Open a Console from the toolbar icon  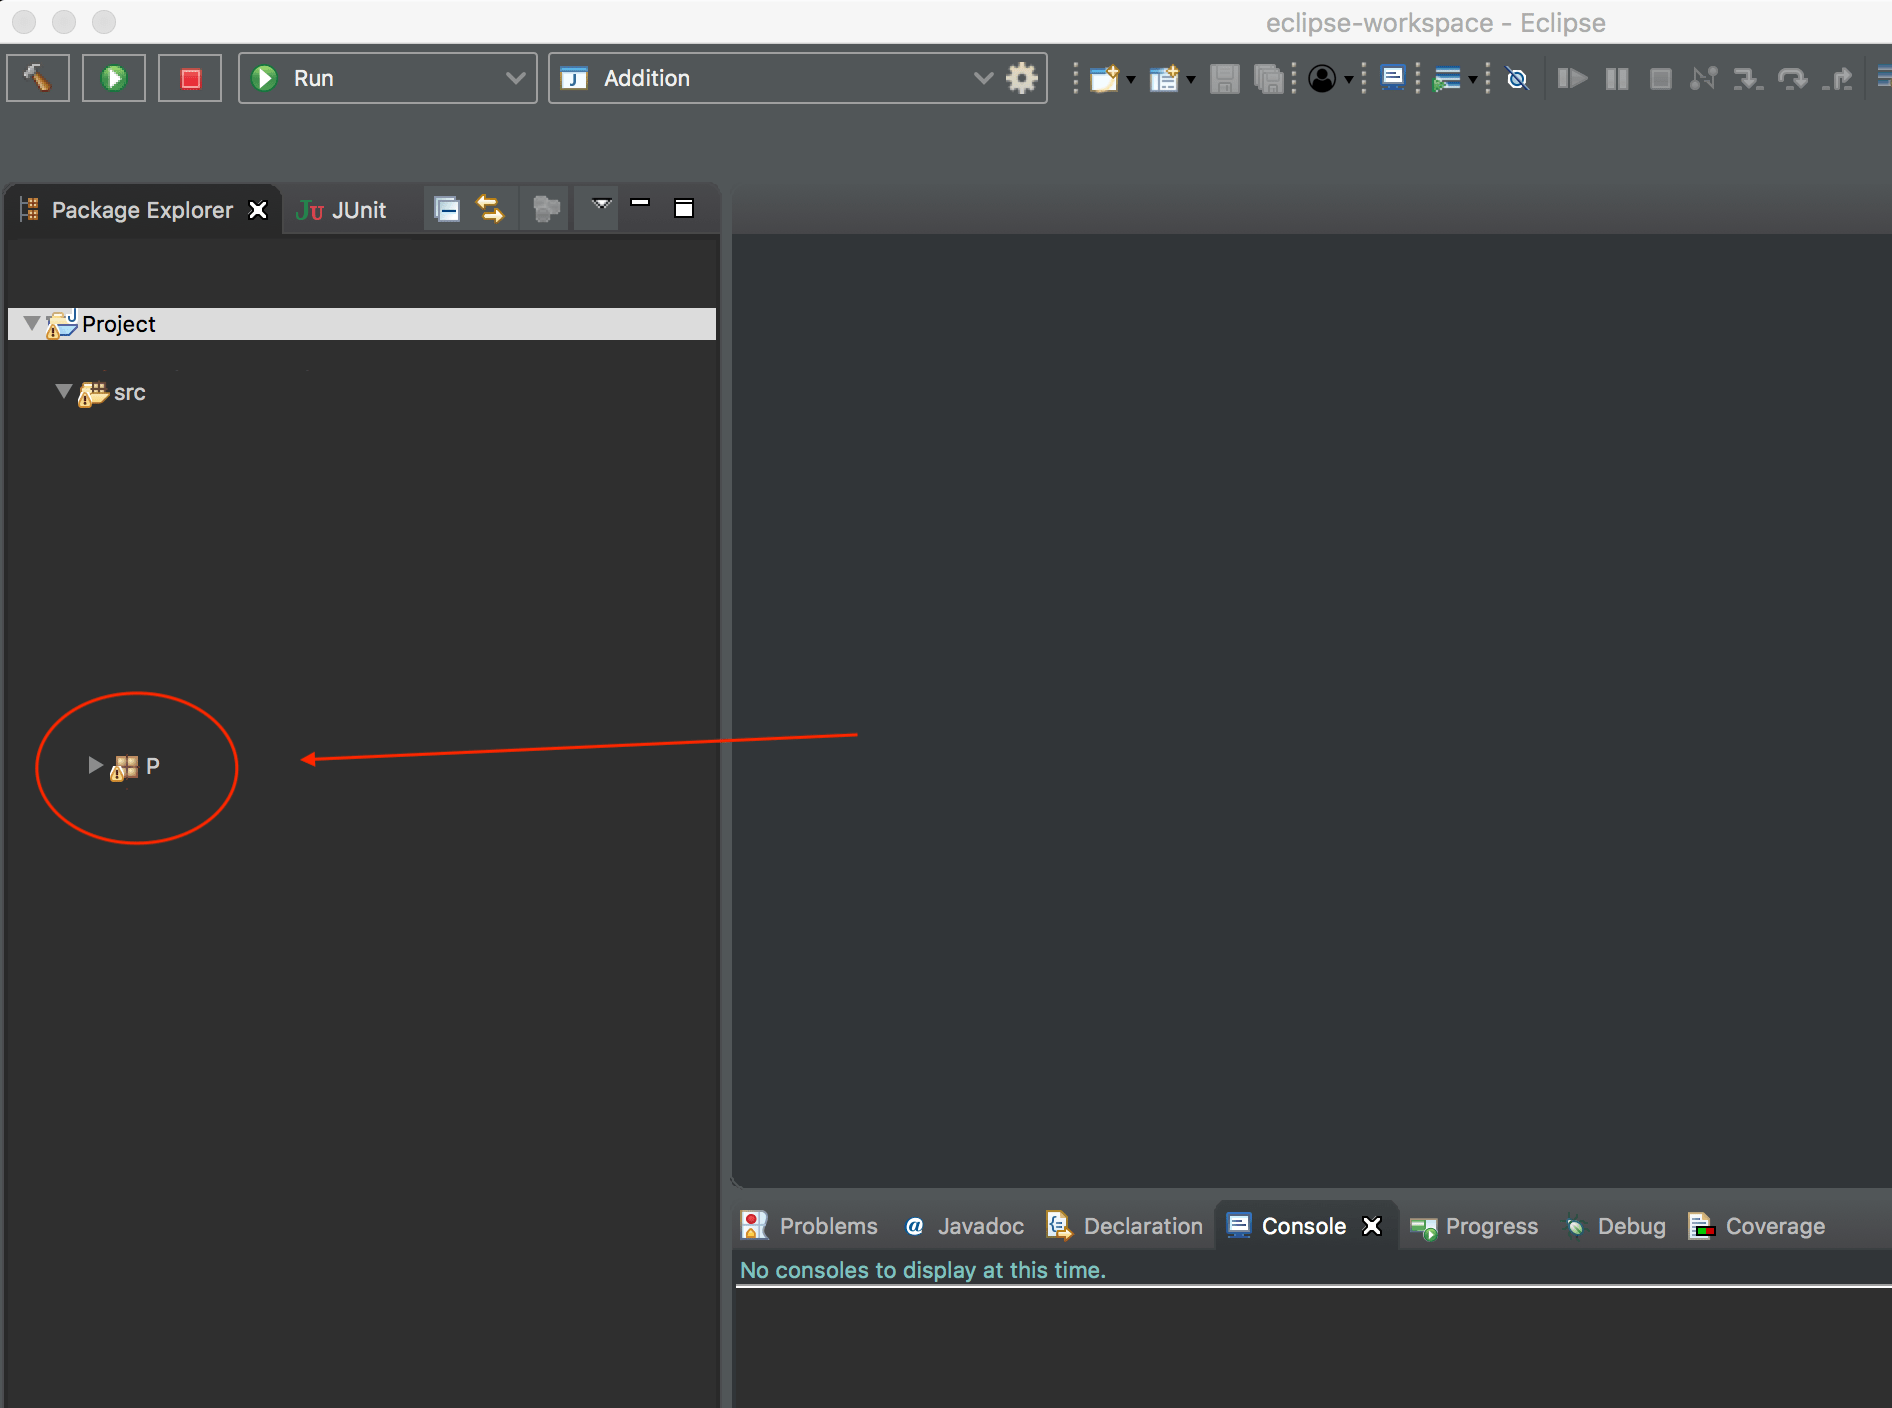1392,78
